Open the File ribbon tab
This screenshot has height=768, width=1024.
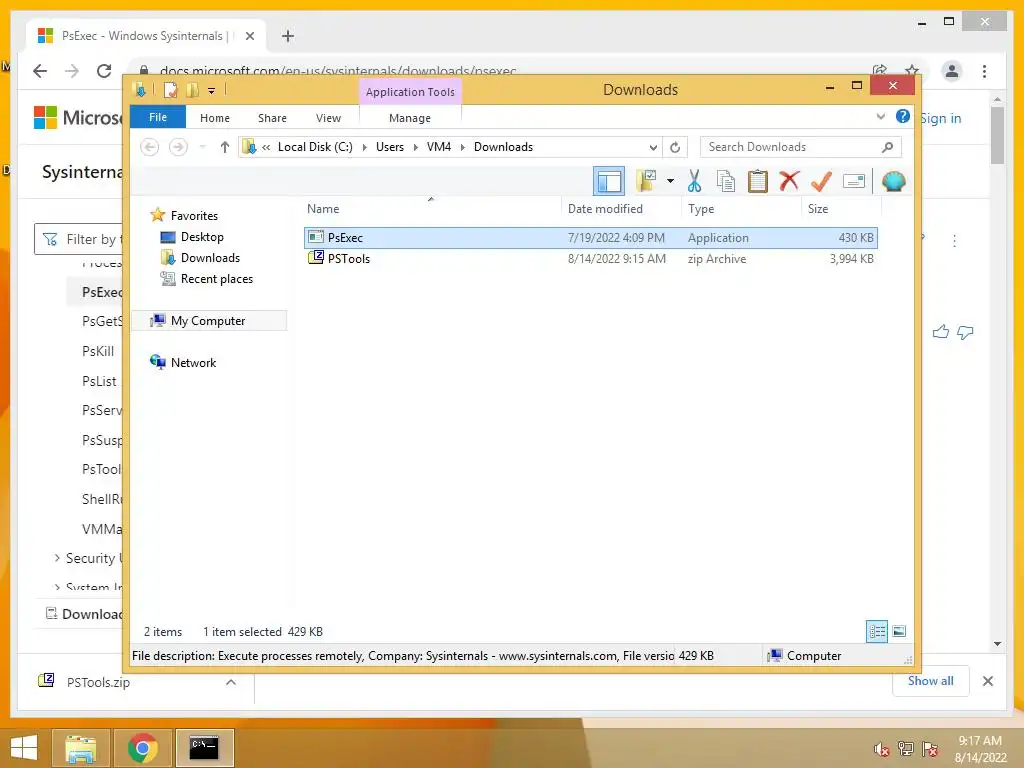158,118
